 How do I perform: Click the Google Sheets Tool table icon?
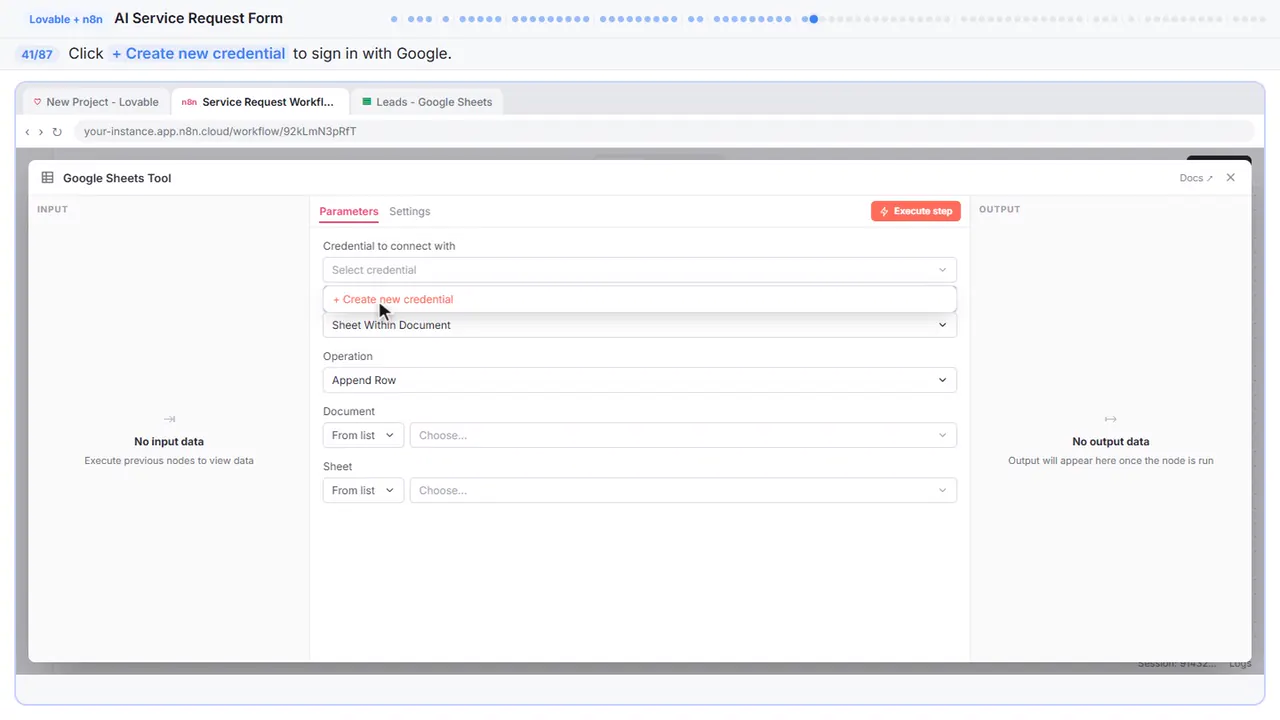pos(47,178)
